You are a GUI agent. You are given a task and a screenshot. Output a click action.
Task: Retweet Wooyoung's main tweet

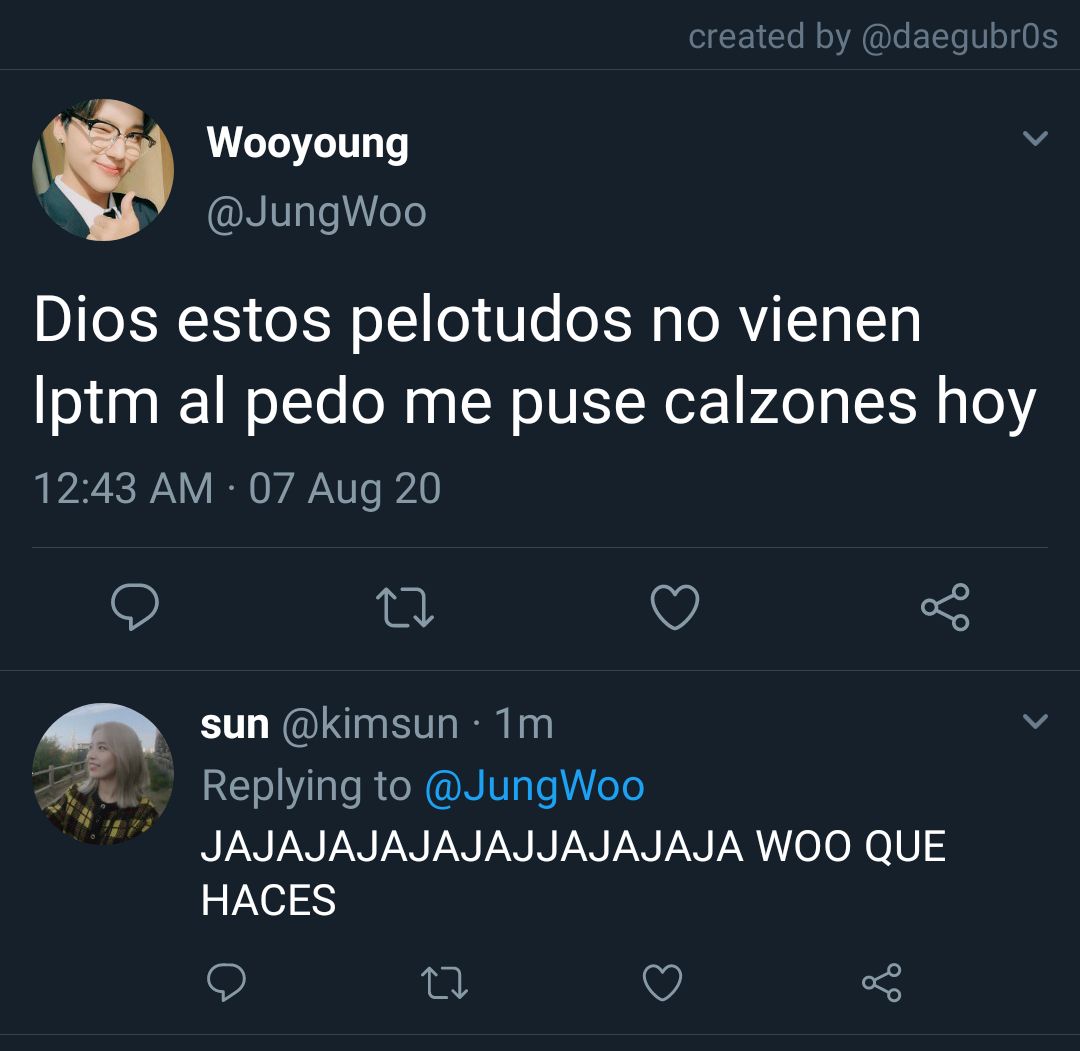[405, 607]
